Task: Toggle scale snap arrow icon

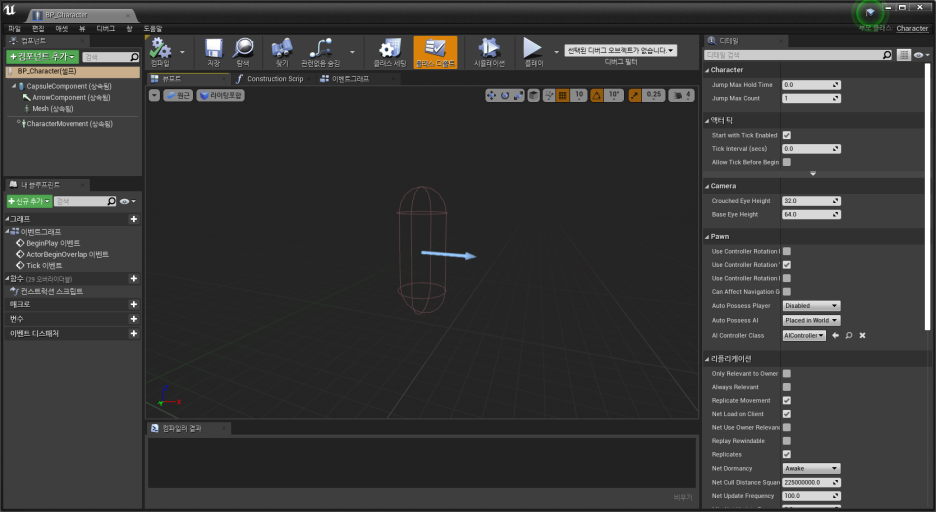Action: 635,95
